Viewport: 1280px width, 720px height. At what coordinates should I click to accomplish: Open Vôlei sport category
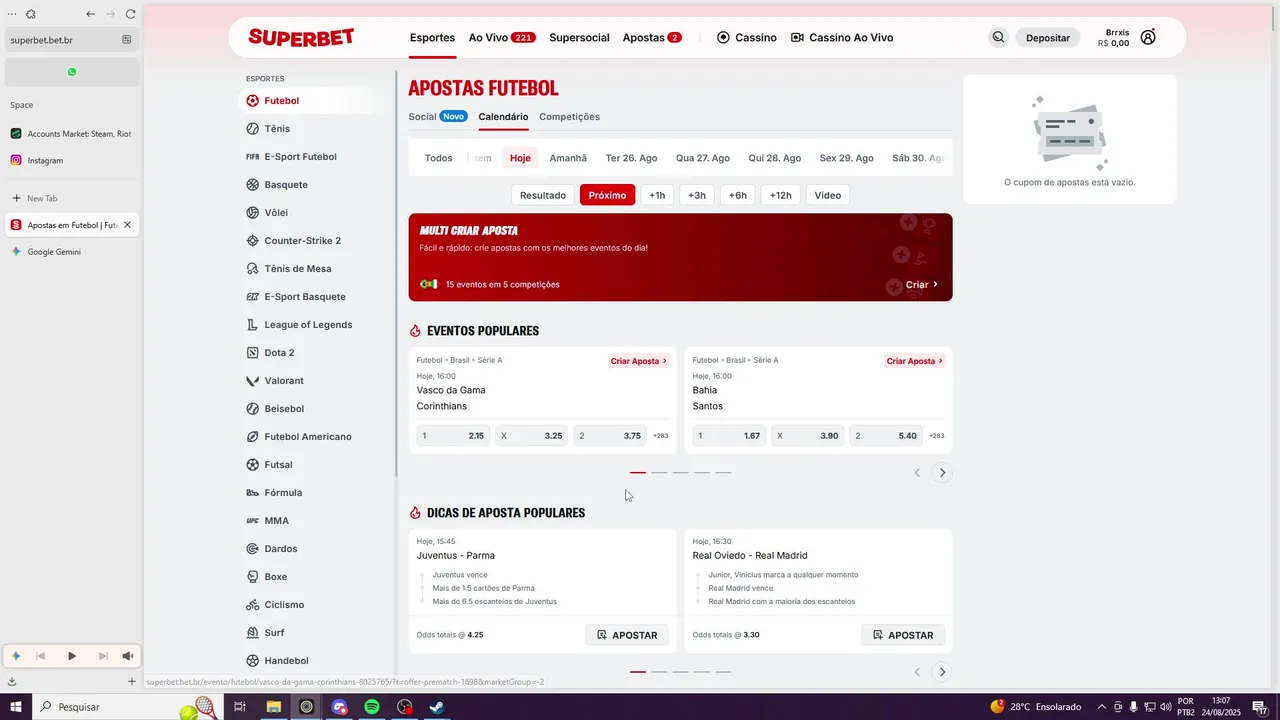(267, 213)
